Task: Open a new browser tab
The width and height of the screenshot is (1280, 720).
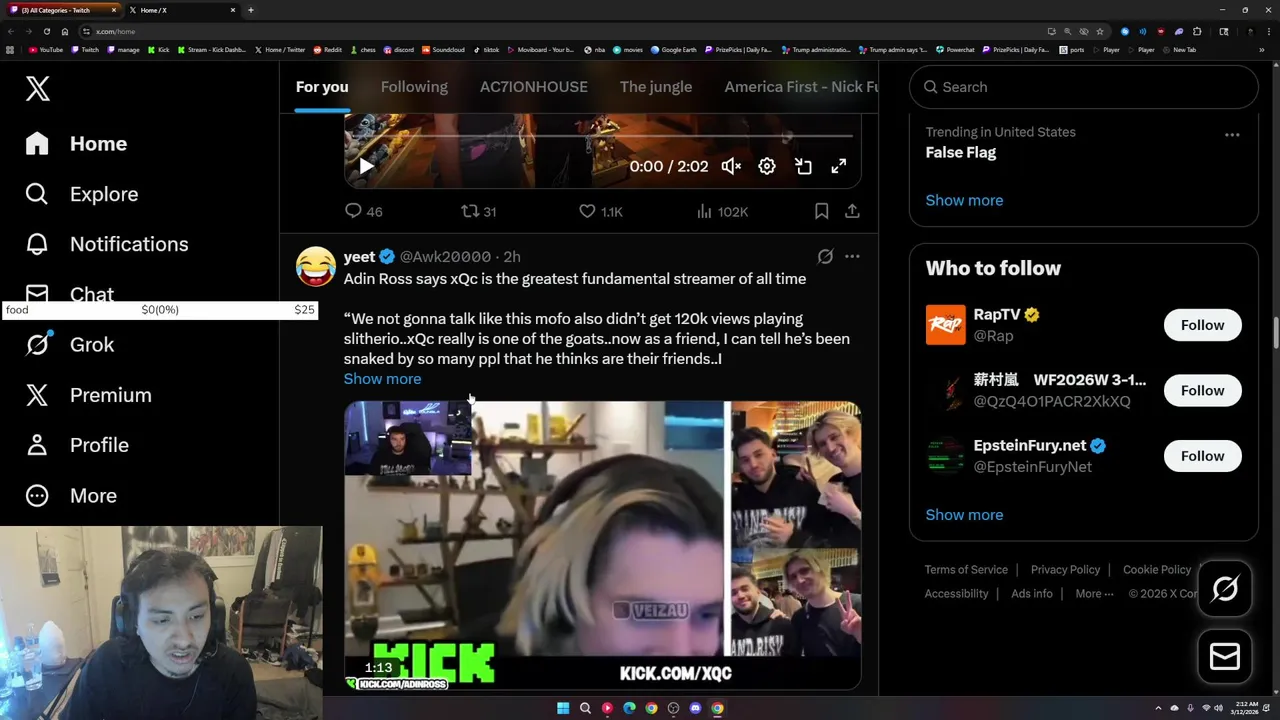Action: point(250,10)
